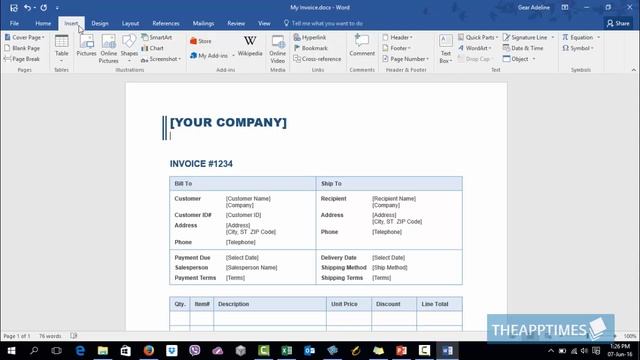Open File Explorer from the taskbar
The width and height of the screenshot is (640, 360).
[103, 351]
